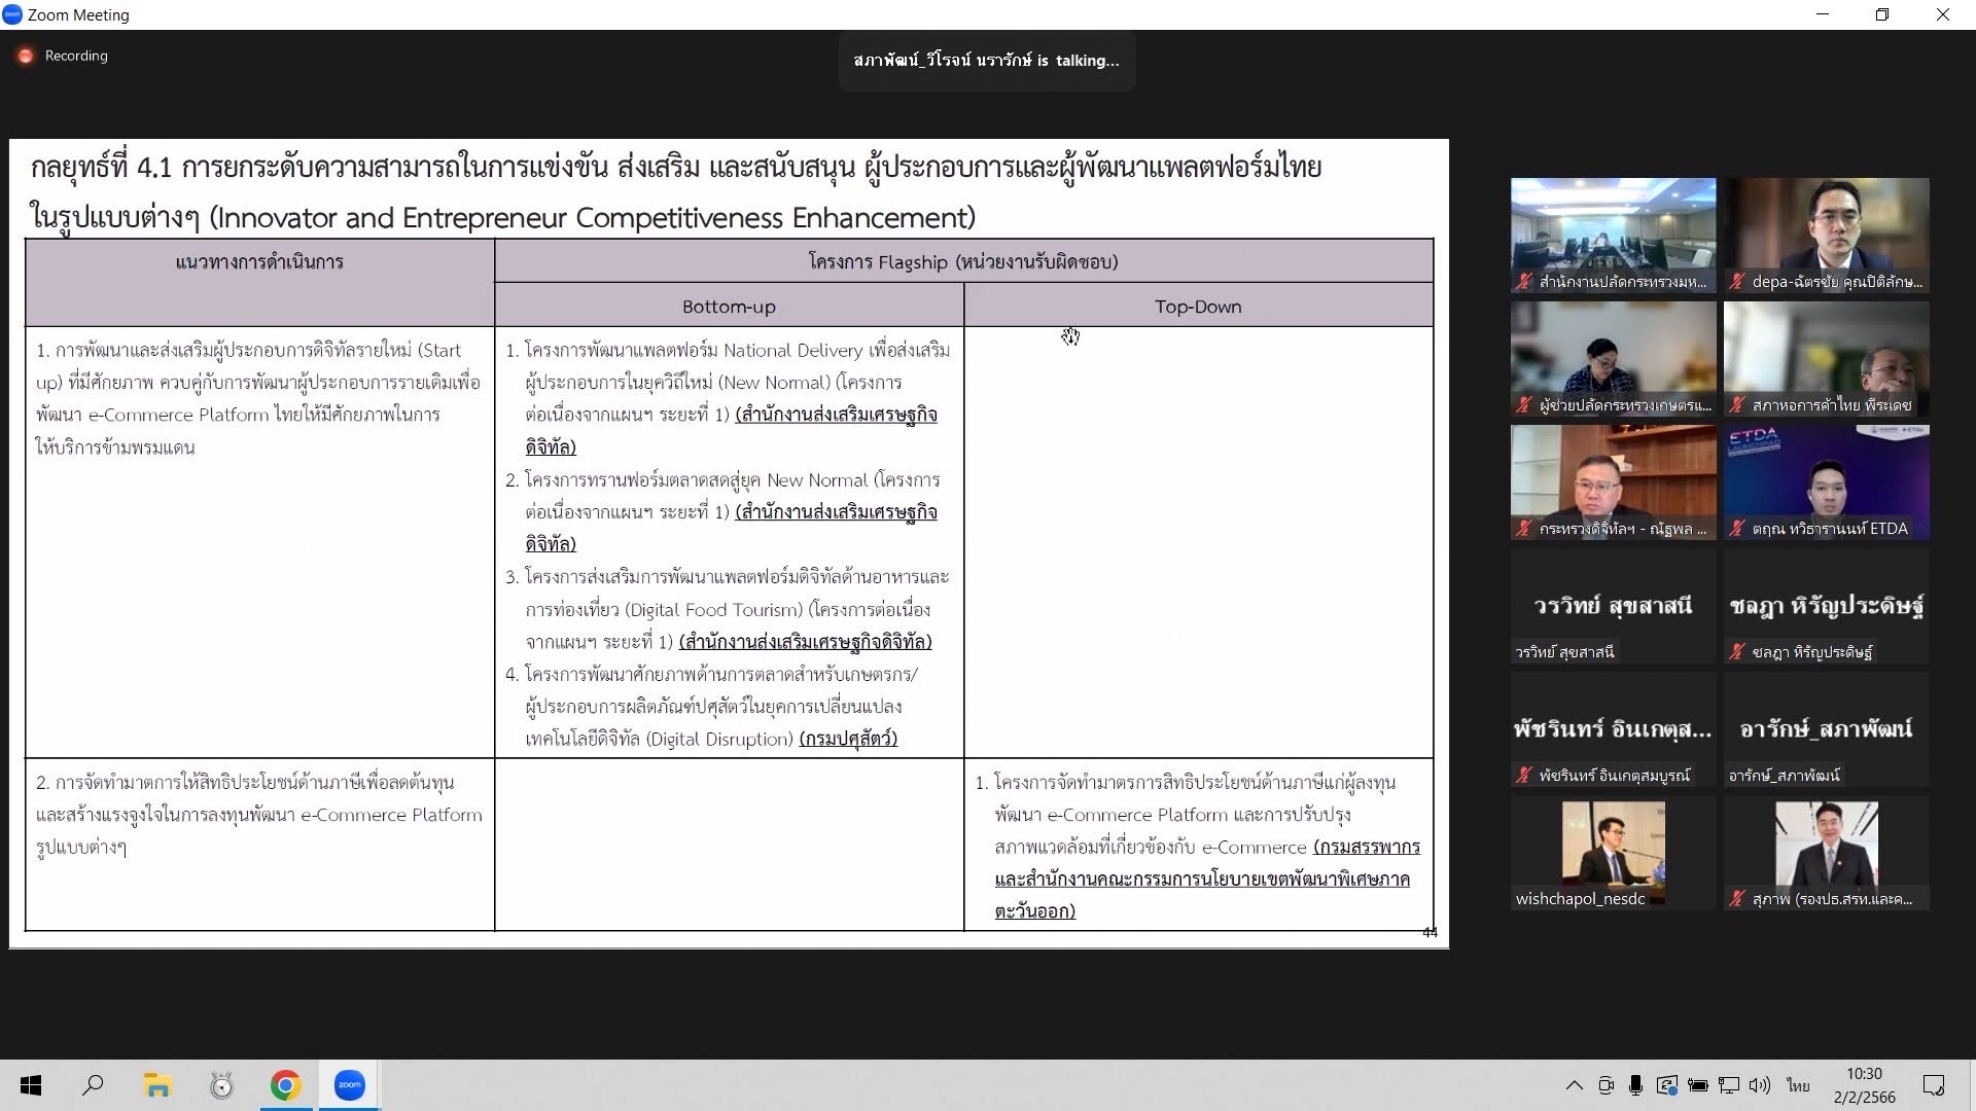
Task: Switch the ไทย input language indicator
Action: point(1798,1085)
